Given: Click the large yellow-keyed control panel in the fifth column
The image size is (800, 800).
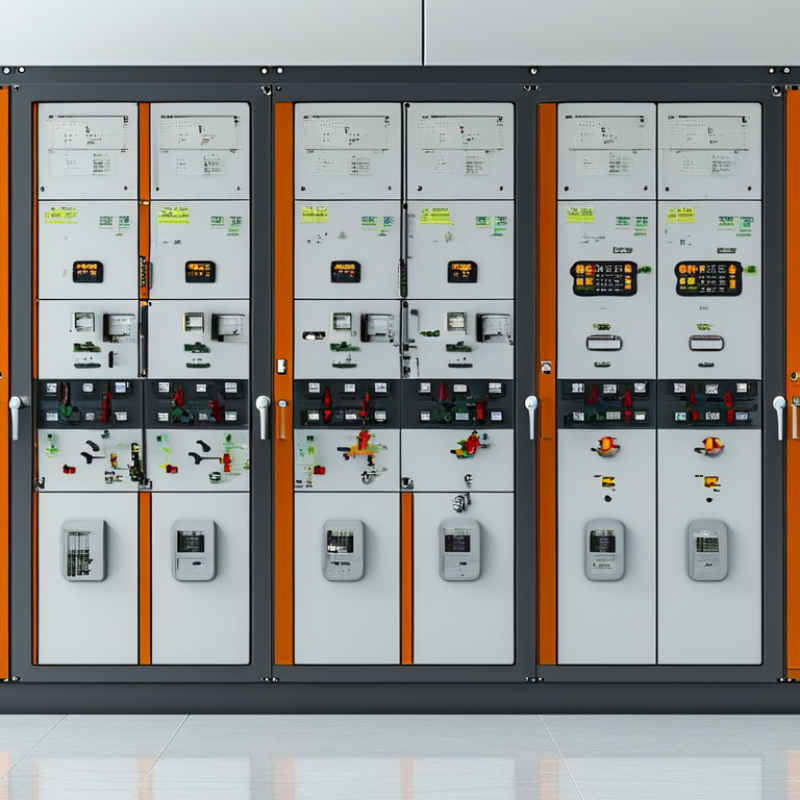Looking at the screenshot, I should pos(604,279).
